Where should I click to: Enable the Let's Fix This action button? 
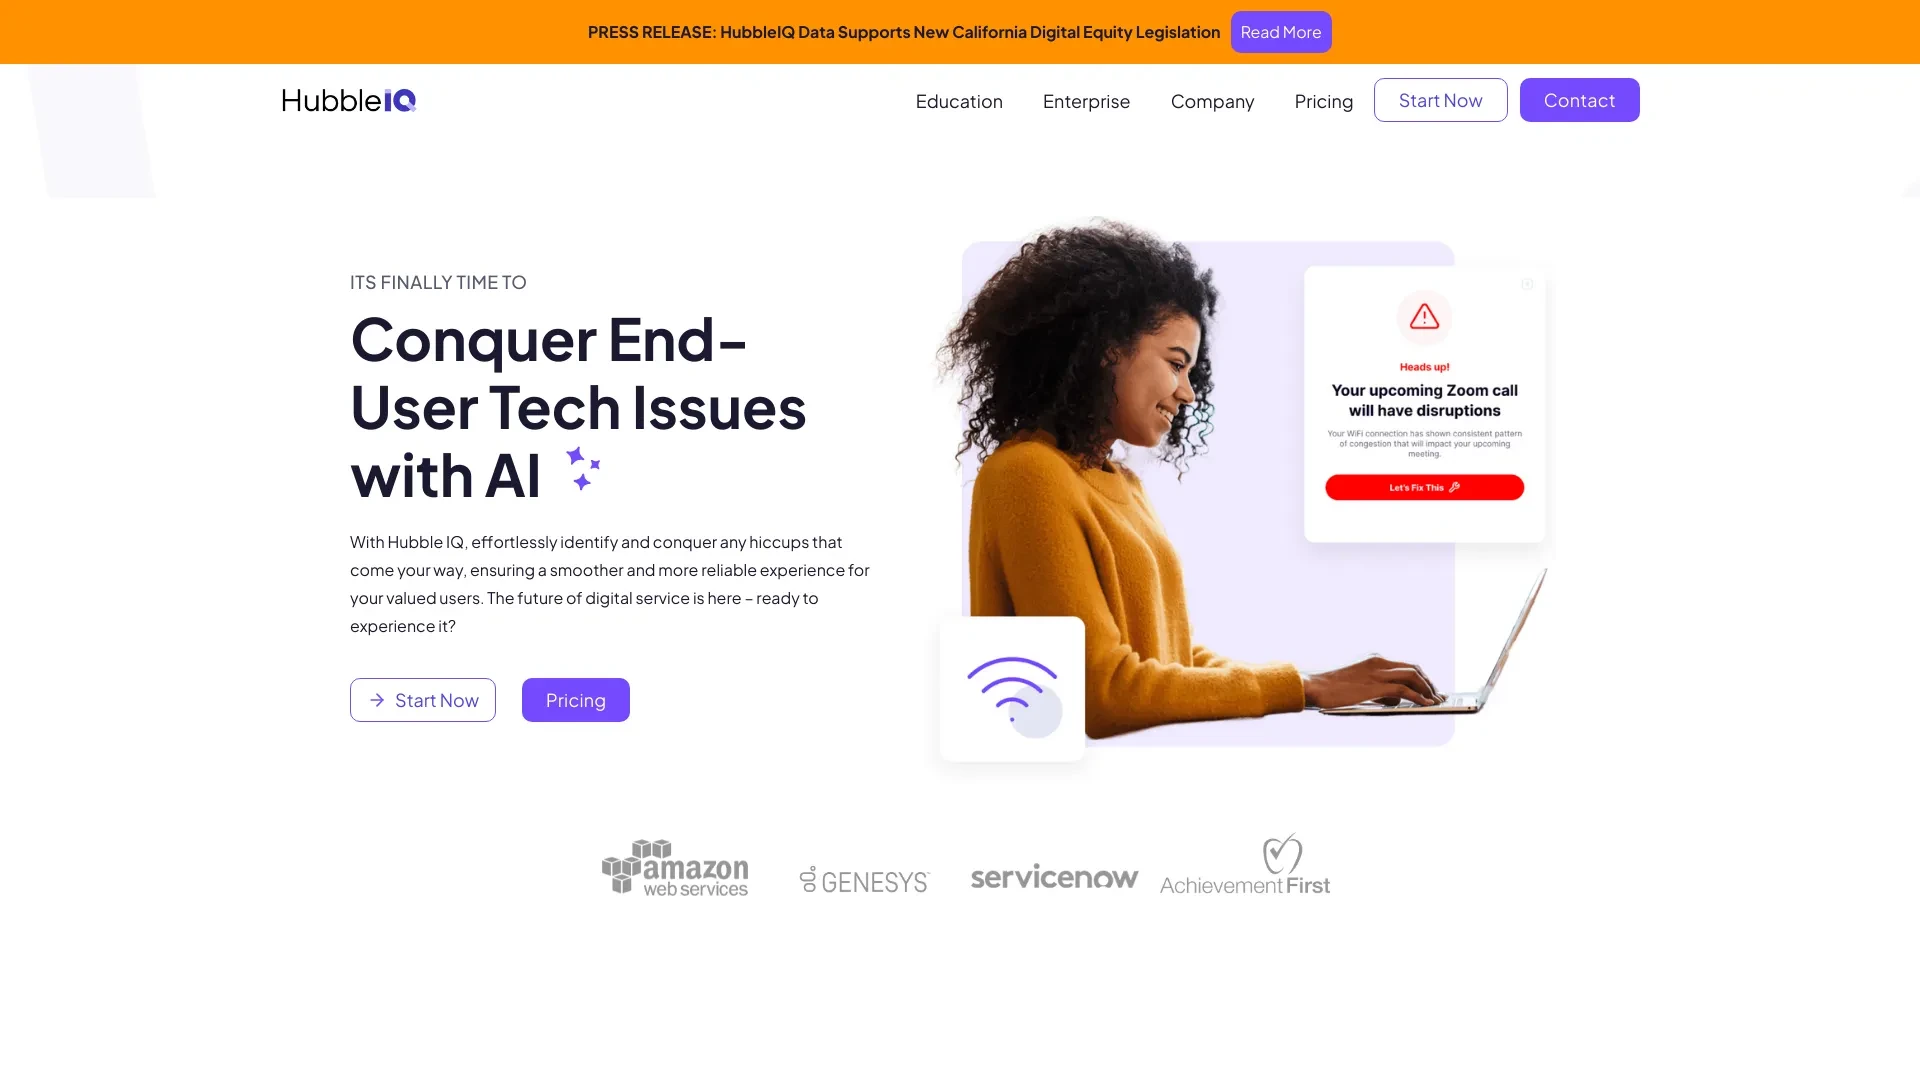(1424, 488)
